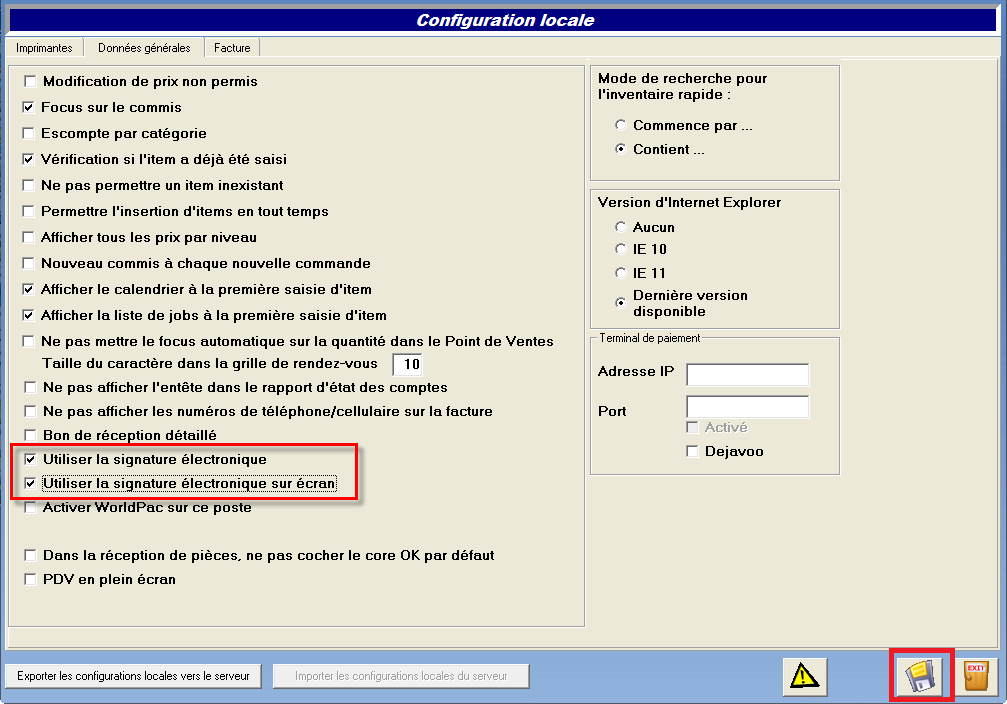The width and height of the screenshot is (1007, 704).
Task: Open the Données générales tab
Action: click(144, 48)
